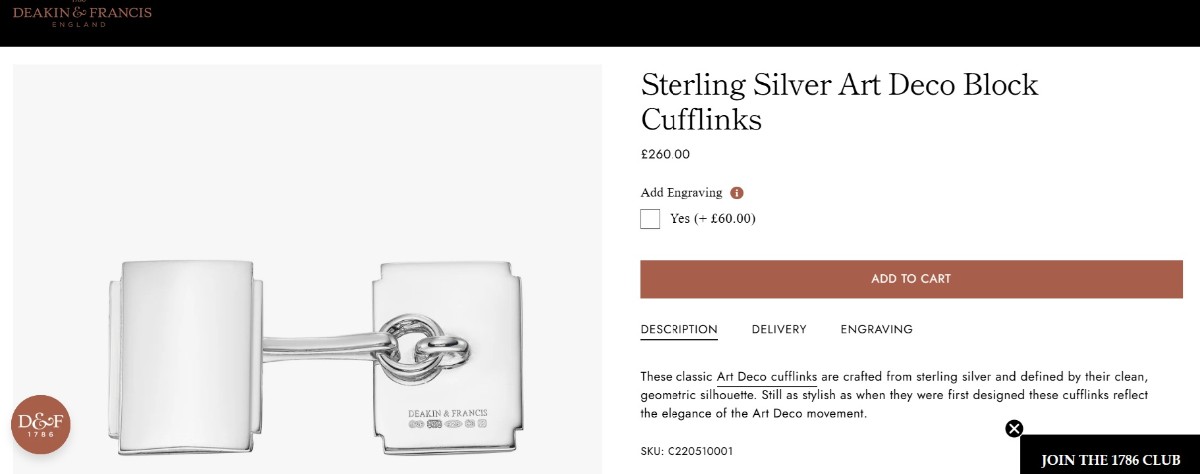Click the SKU C220510001 text
1200x474 pixels.
686,451
